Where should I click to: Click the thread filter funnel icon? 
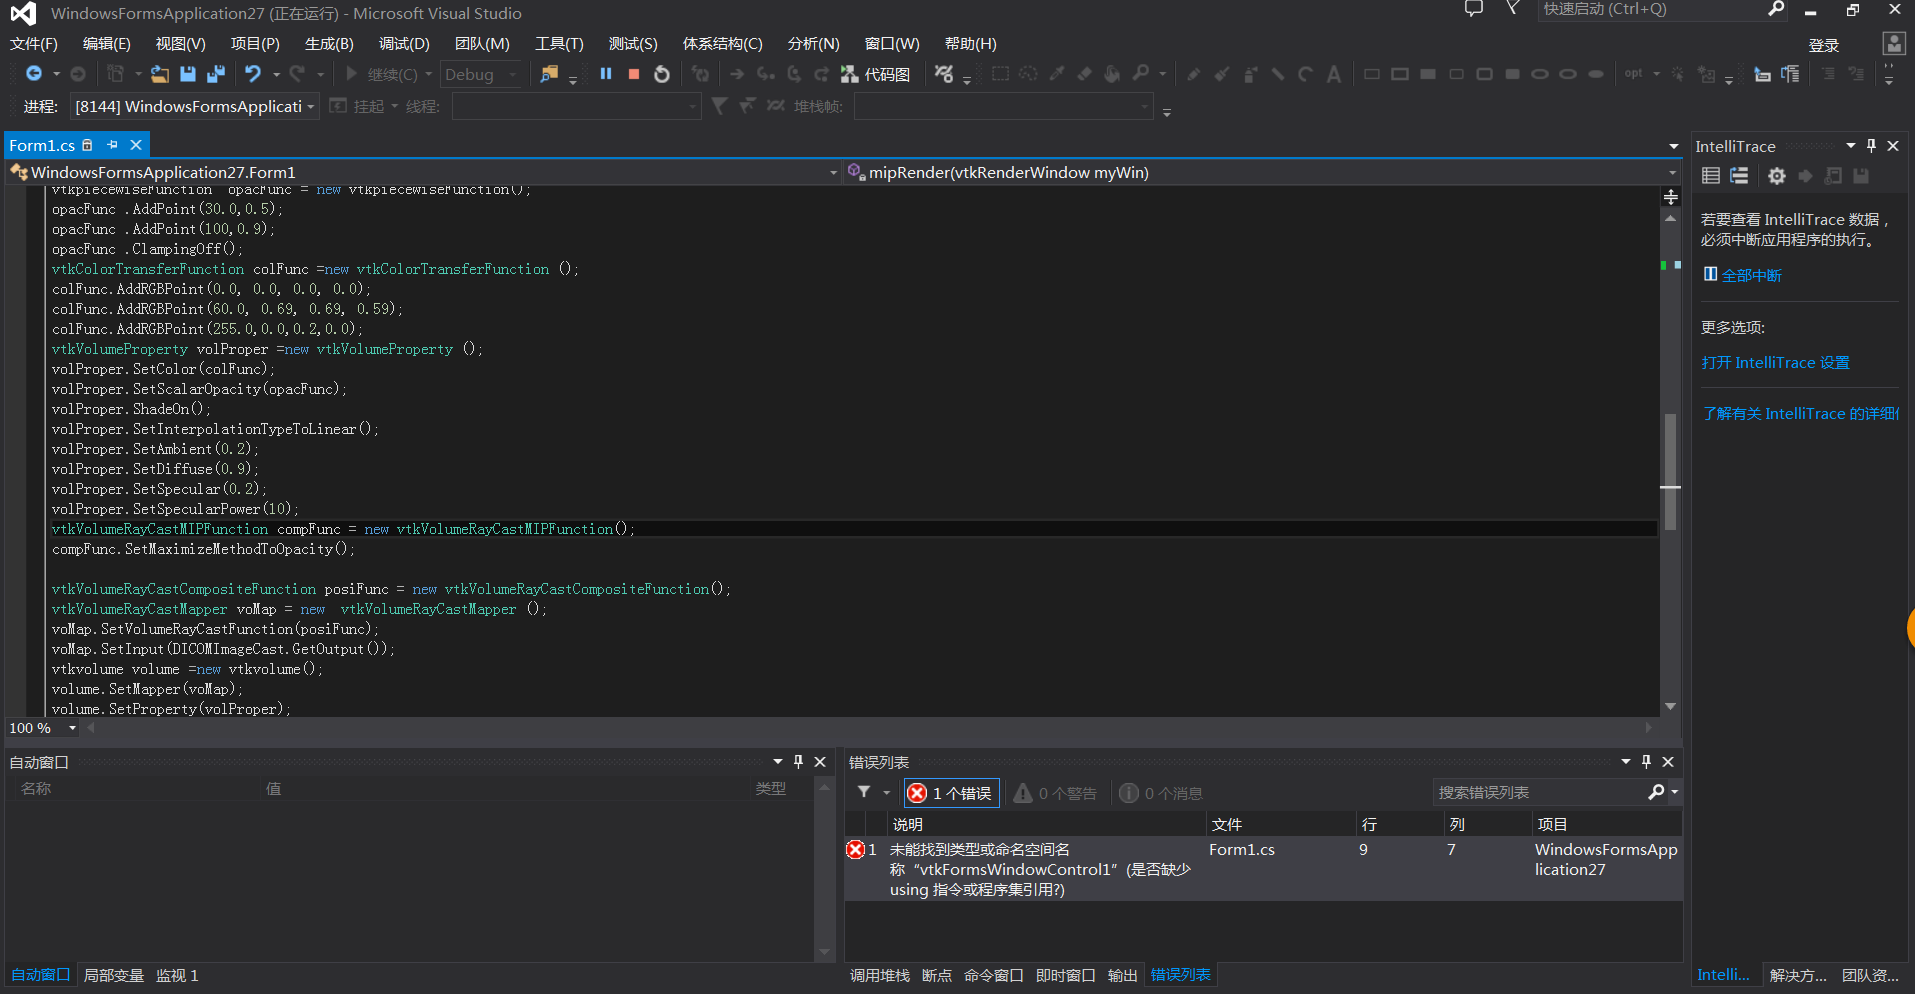point(719,105)
